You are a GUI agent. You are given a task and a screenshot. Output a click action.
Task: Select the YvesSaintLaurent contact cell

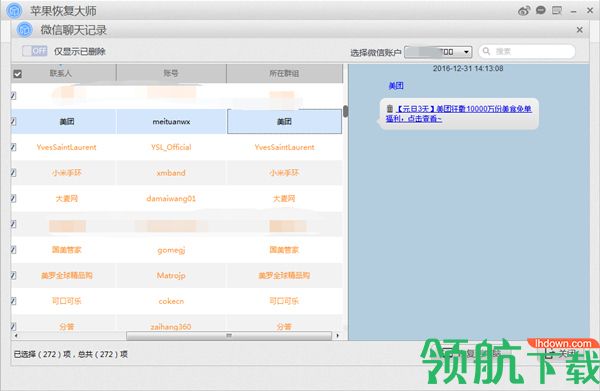pos(67,147)
